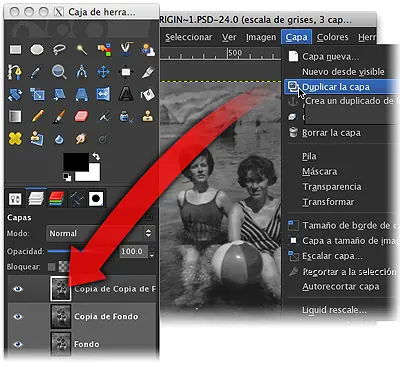Switch to the Brushes tab with black circle
This screenshot has height=367, width=400.
96,199
